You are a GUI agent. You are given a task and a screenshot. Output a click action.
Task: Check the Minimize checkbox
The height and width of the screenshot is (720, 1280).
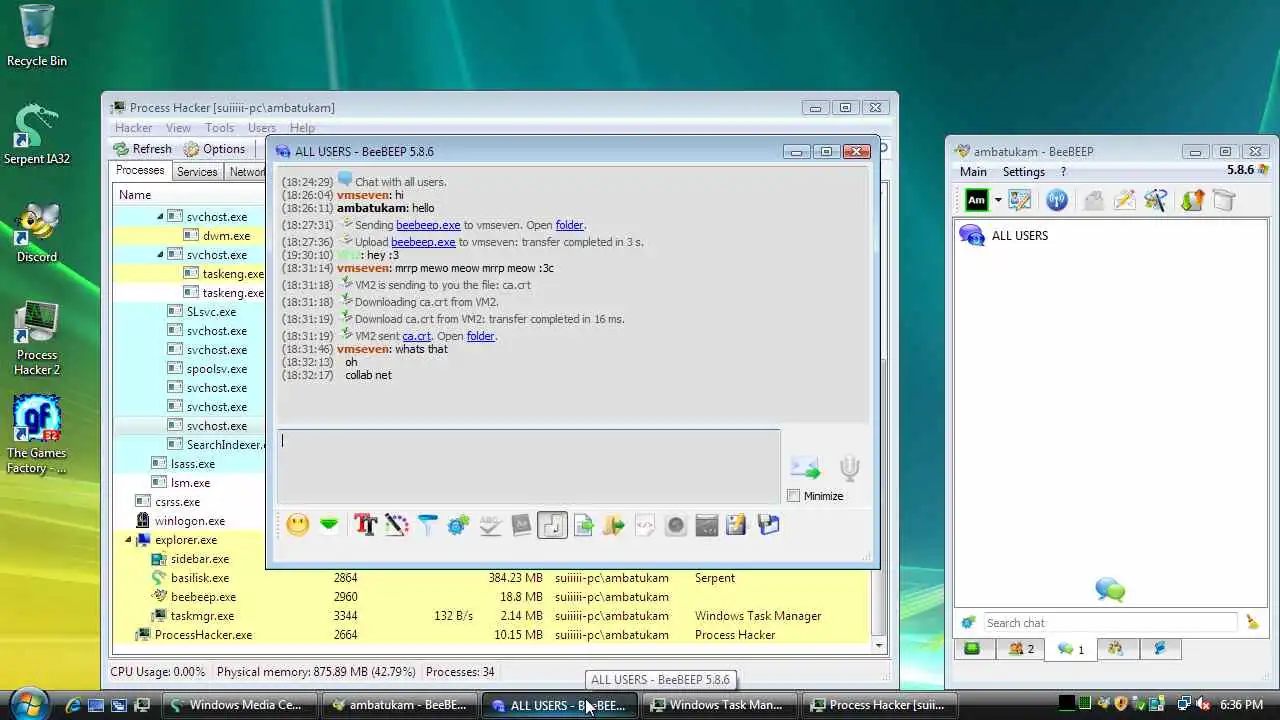pyautogui.click(x=794, y=496)
